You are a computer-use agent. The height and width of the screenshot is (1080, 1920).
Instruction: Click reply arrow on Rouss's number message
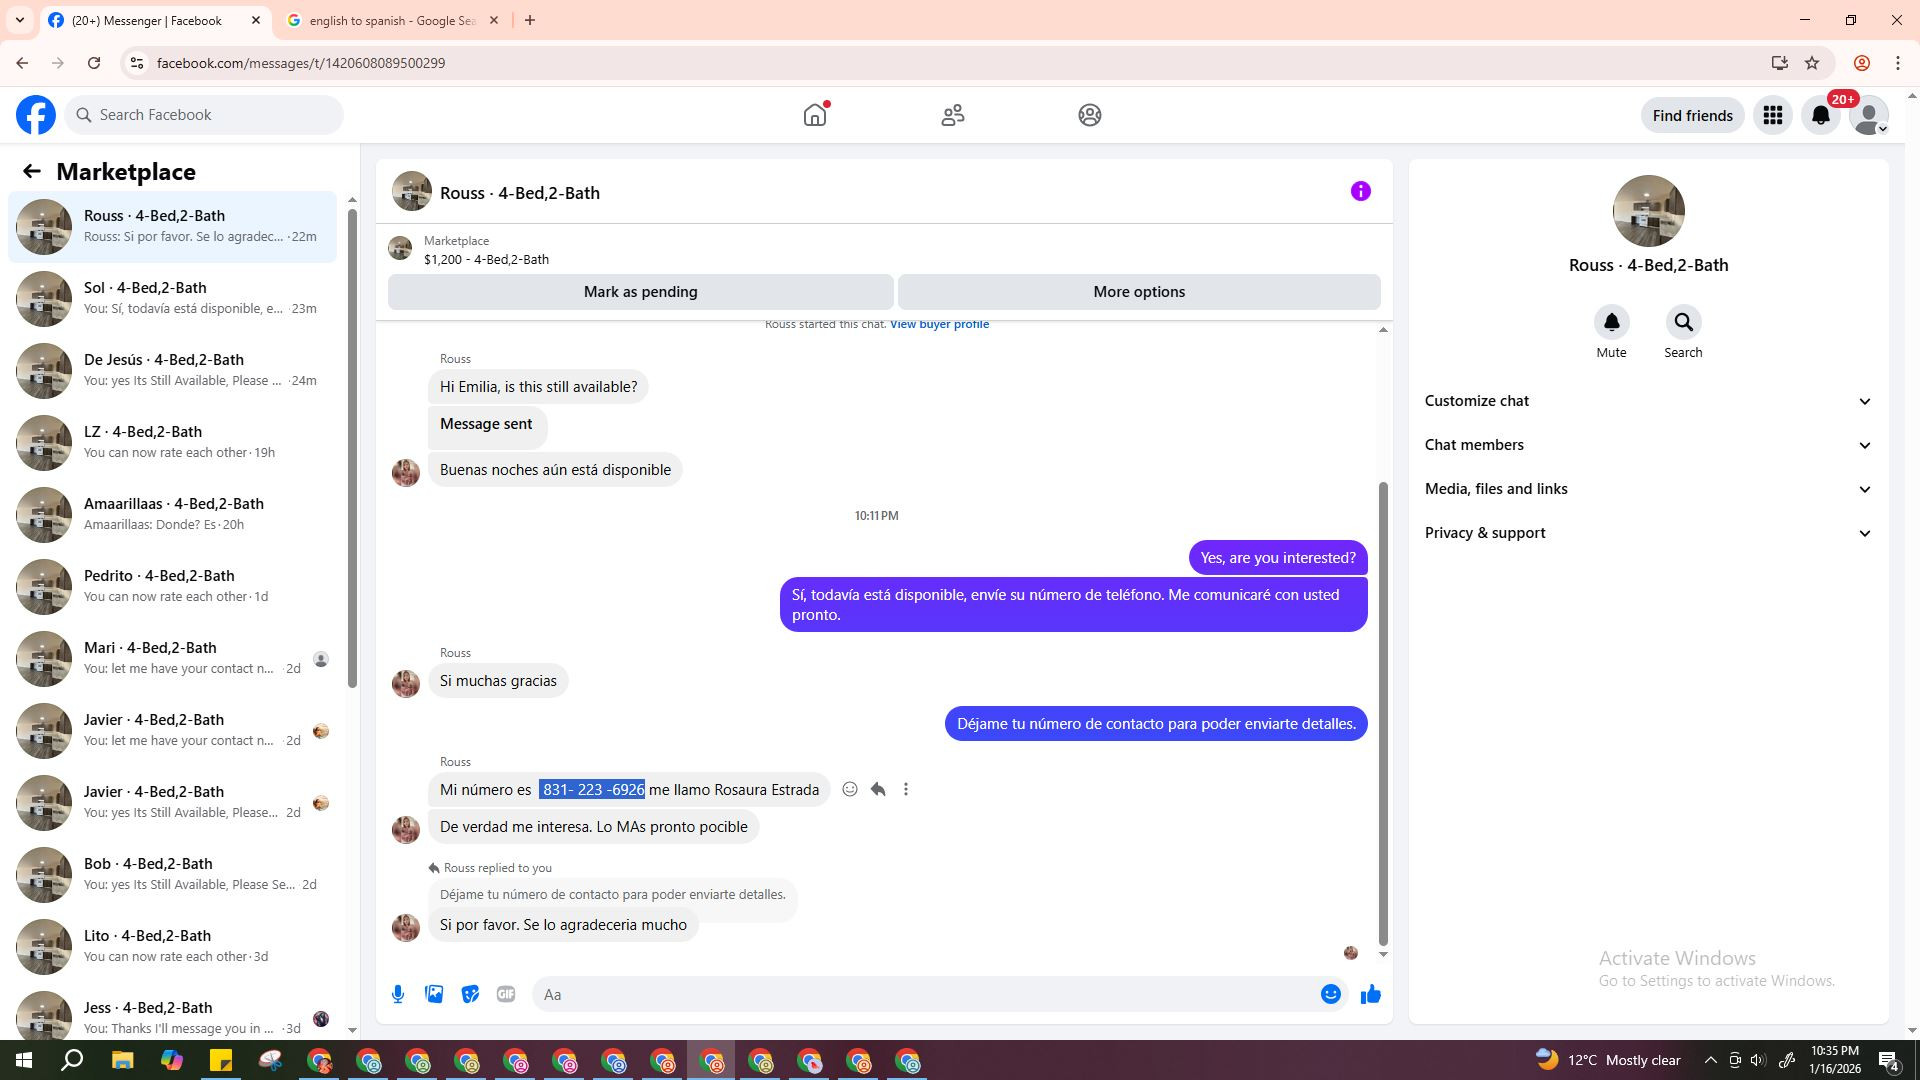878,790
